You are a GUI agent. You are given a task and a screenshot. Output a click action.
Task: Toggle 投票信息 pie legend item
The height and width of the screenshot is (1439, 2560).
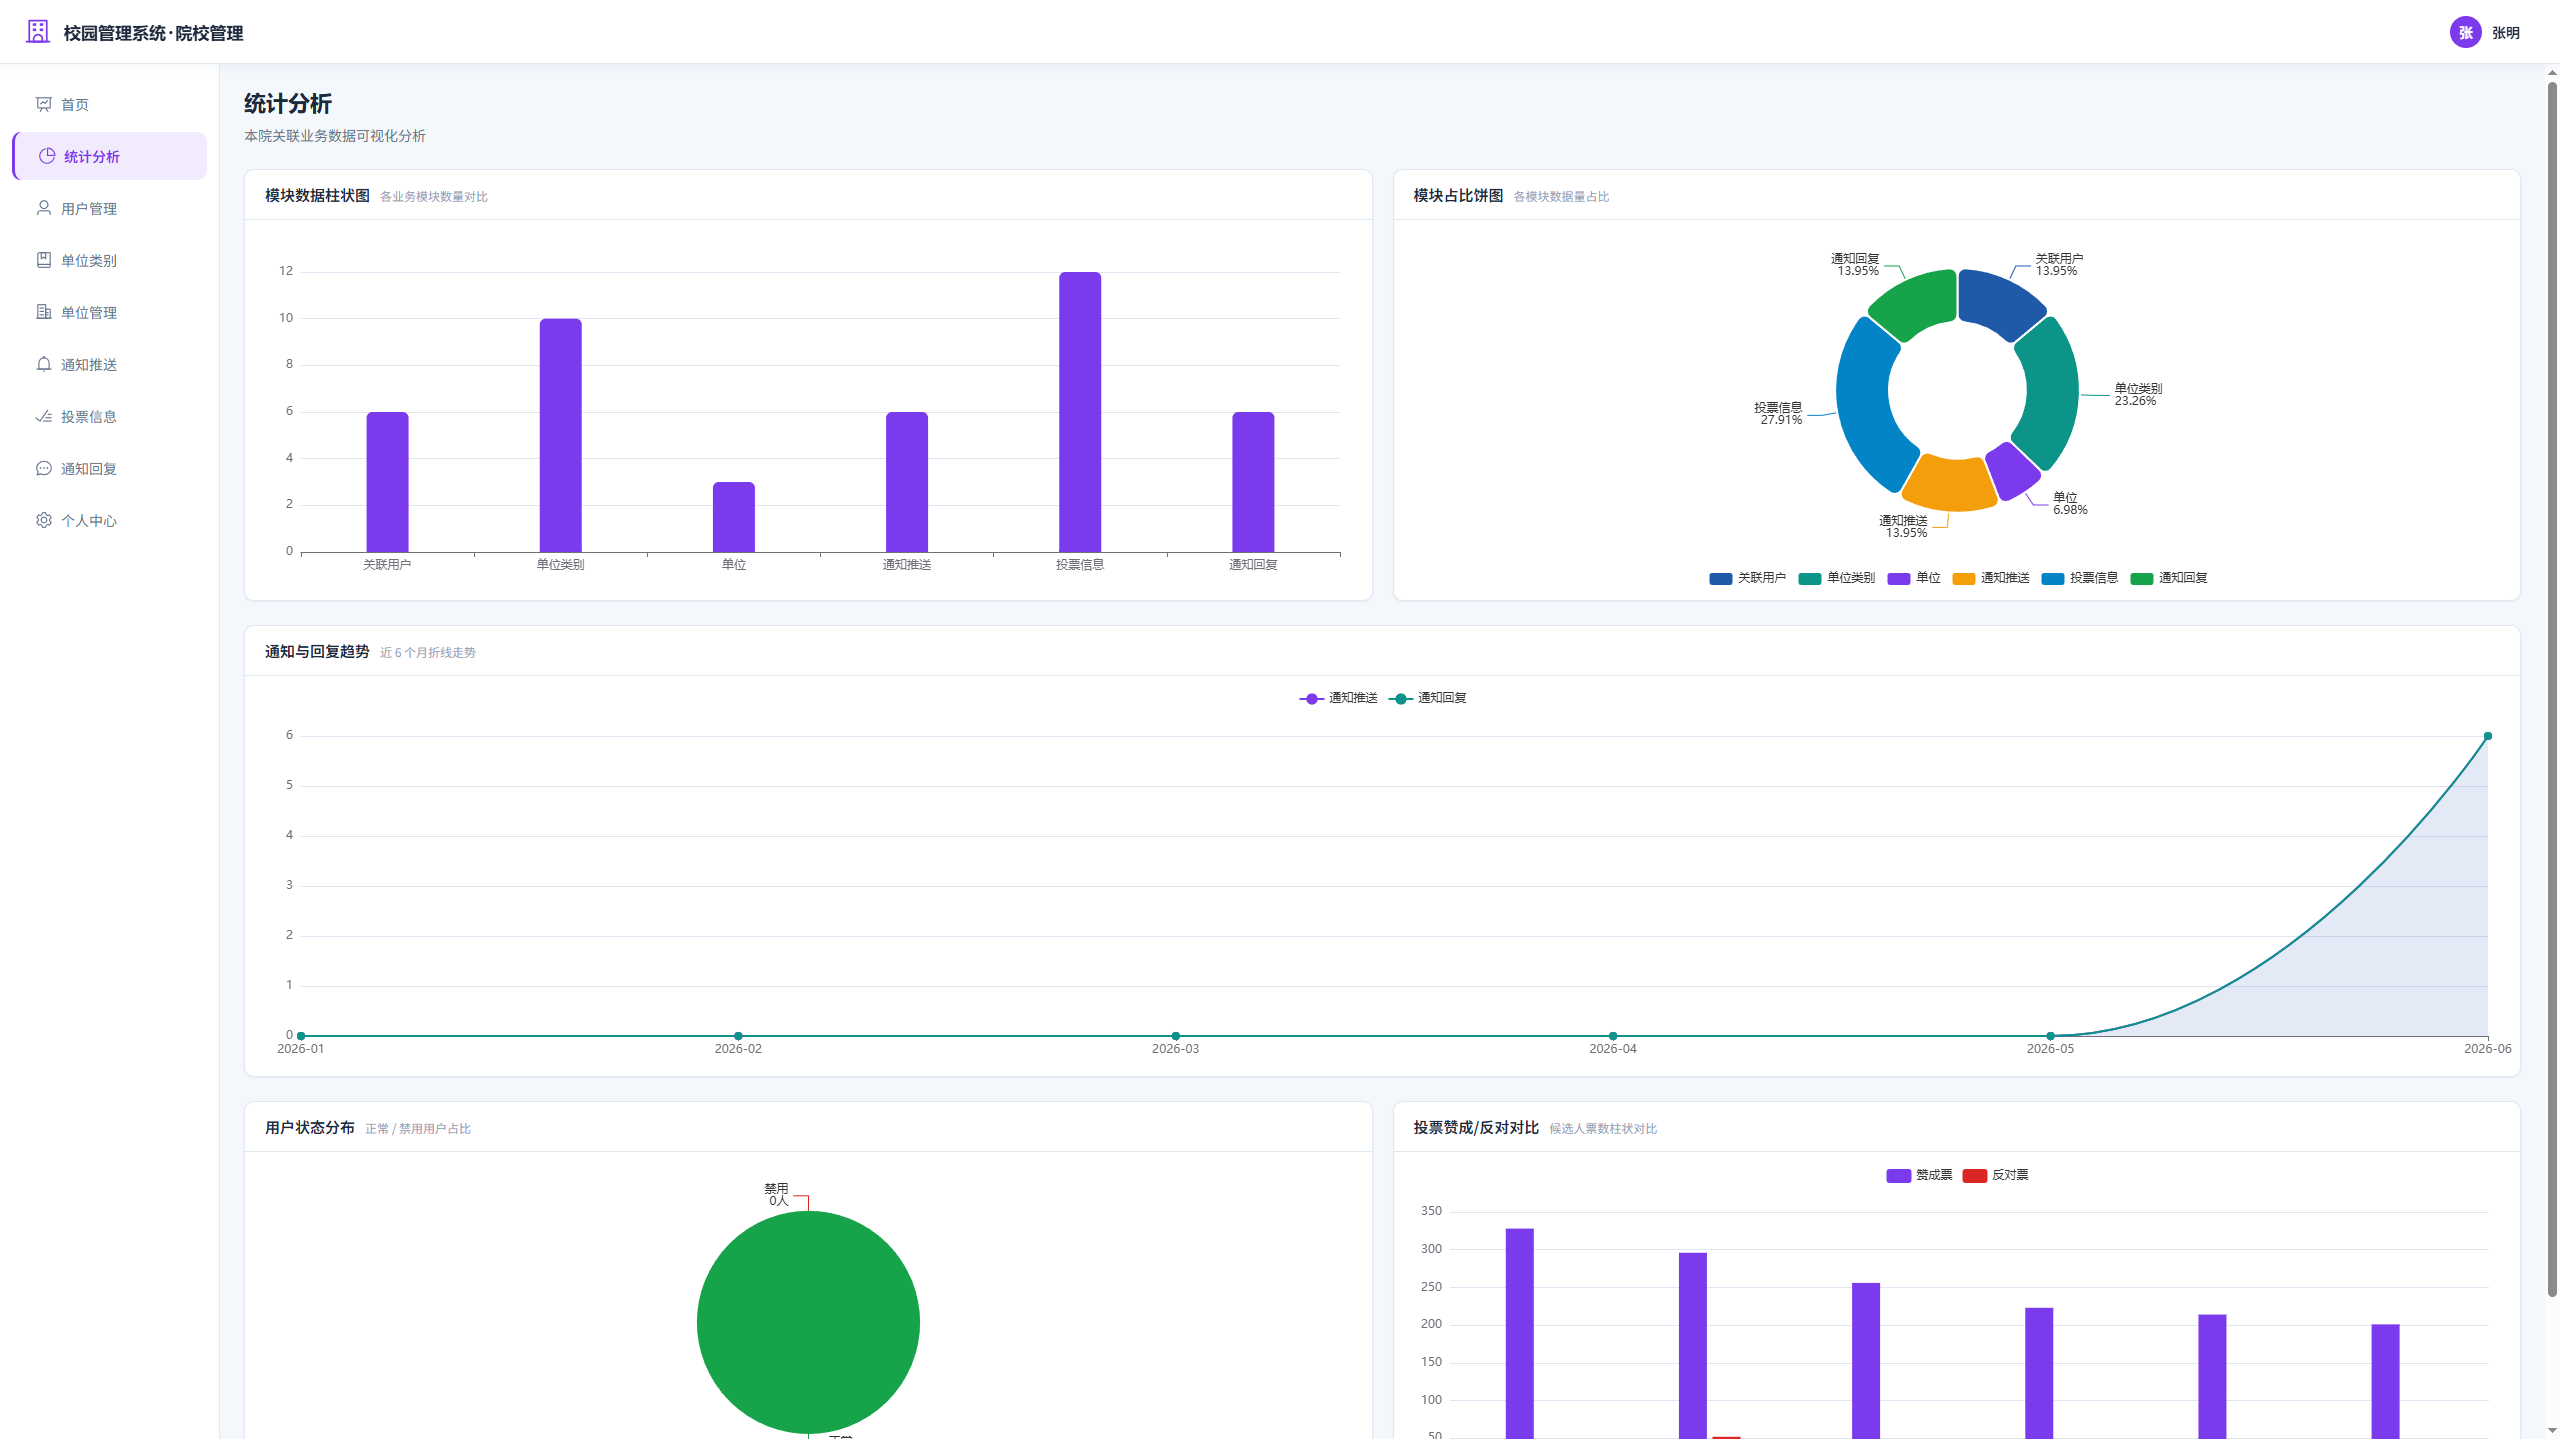point(2079,578)
